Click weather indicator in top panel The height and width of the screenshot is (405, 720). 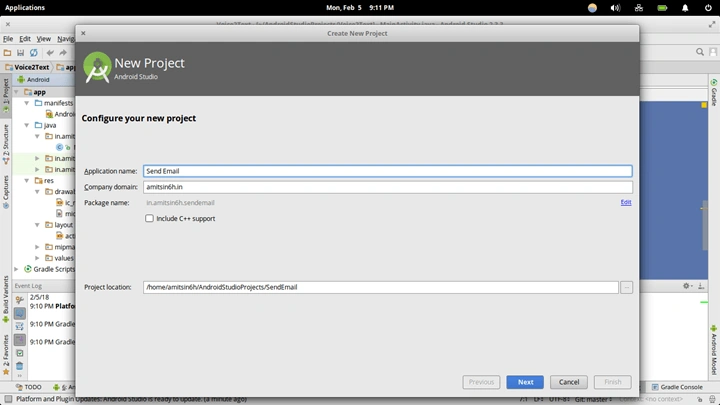[592, 8]
